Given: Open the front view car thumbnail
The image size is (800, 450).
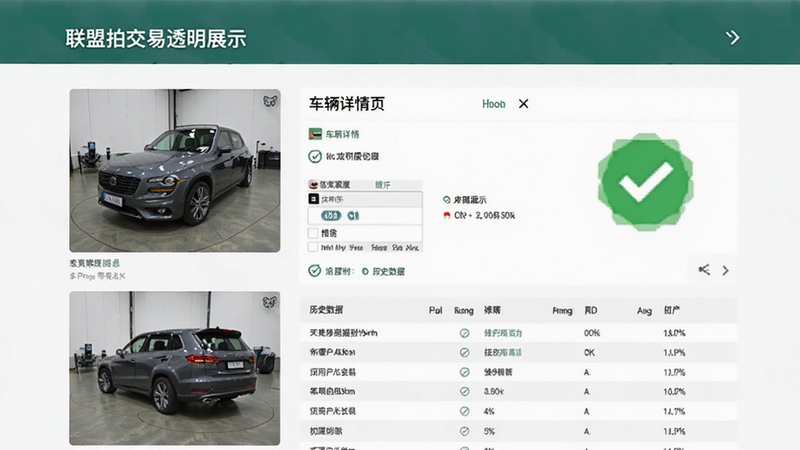Looking at the screenshot, I should (174, 170).
